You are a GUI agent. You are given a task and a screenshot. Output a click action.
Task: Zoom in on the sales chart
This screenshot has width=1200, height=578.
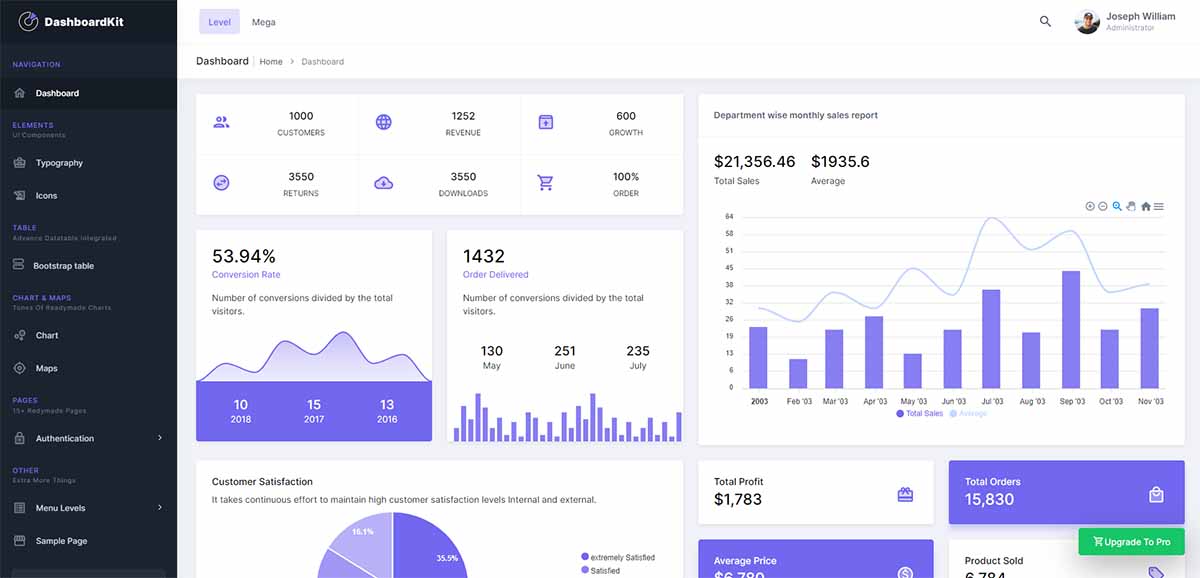click(x=1090, y=206)
